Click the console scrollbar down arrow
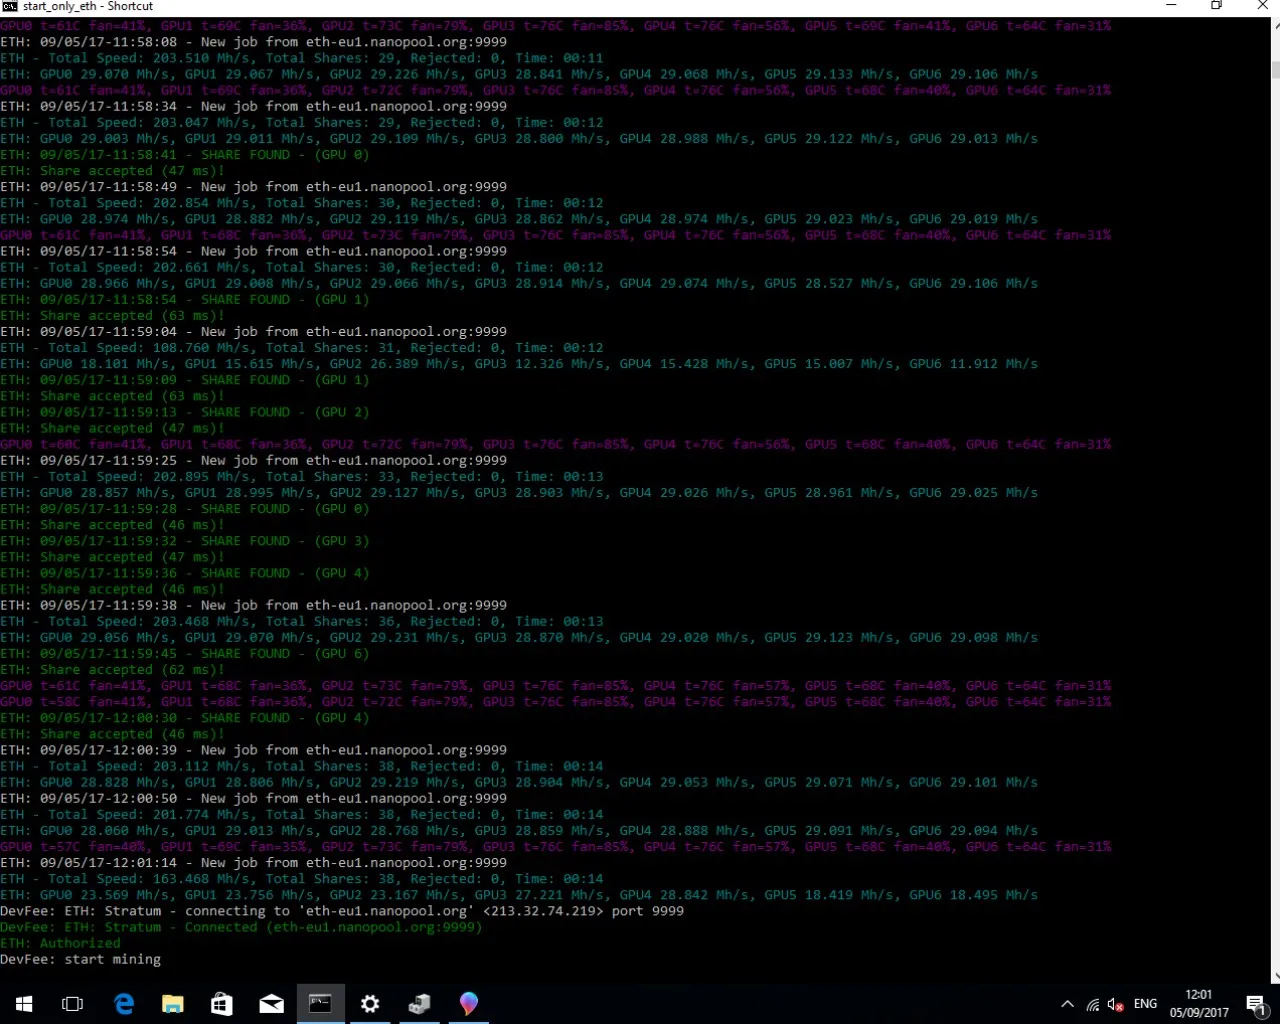This screenshot has width=1280, height=1024. tap(1275, 977)
